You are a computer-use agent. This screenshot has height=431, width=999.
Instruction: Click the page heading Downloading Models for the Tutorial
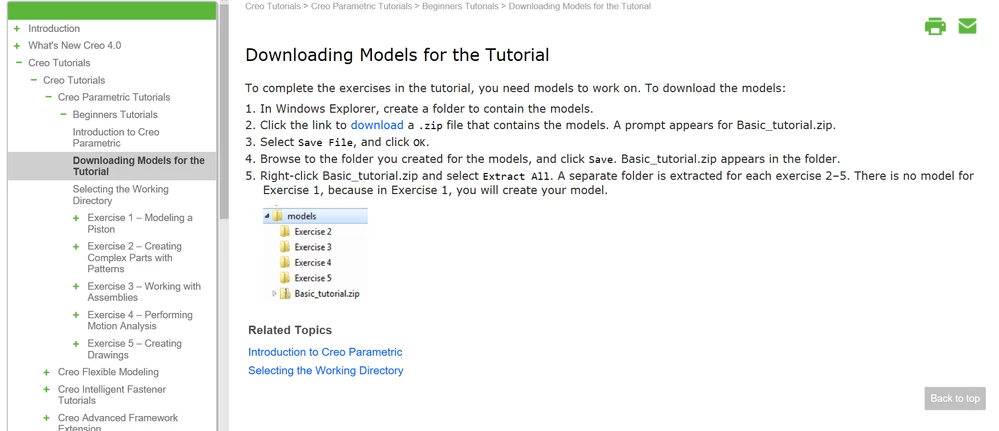[x=397, y=55]
